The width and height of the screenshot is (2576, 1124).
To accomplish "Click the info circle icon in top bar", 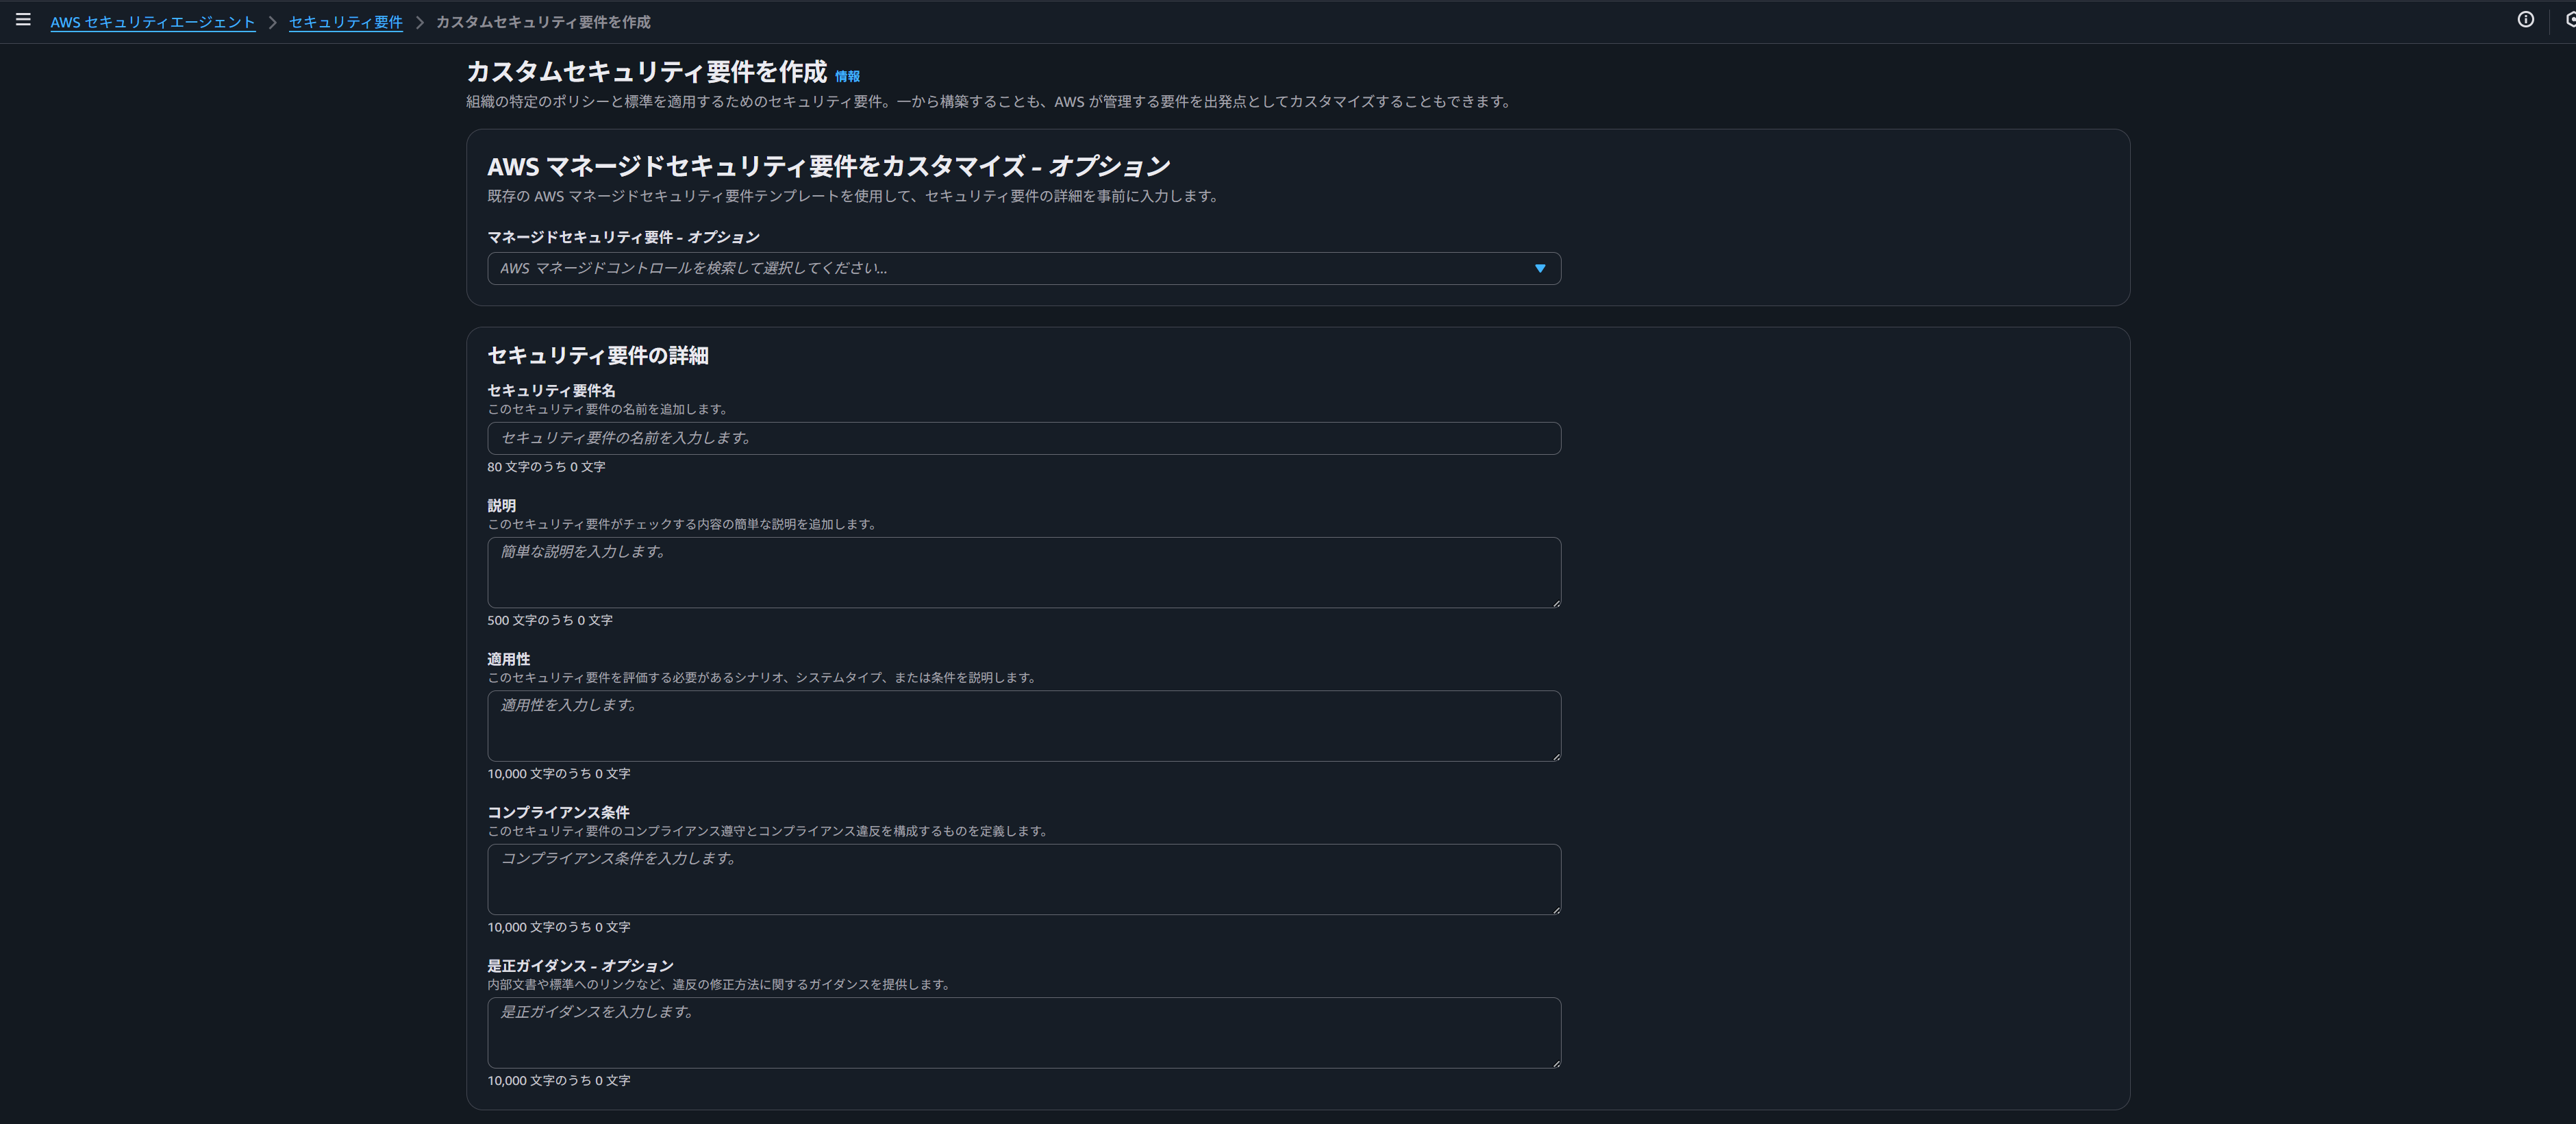I will coord(2525,20).
